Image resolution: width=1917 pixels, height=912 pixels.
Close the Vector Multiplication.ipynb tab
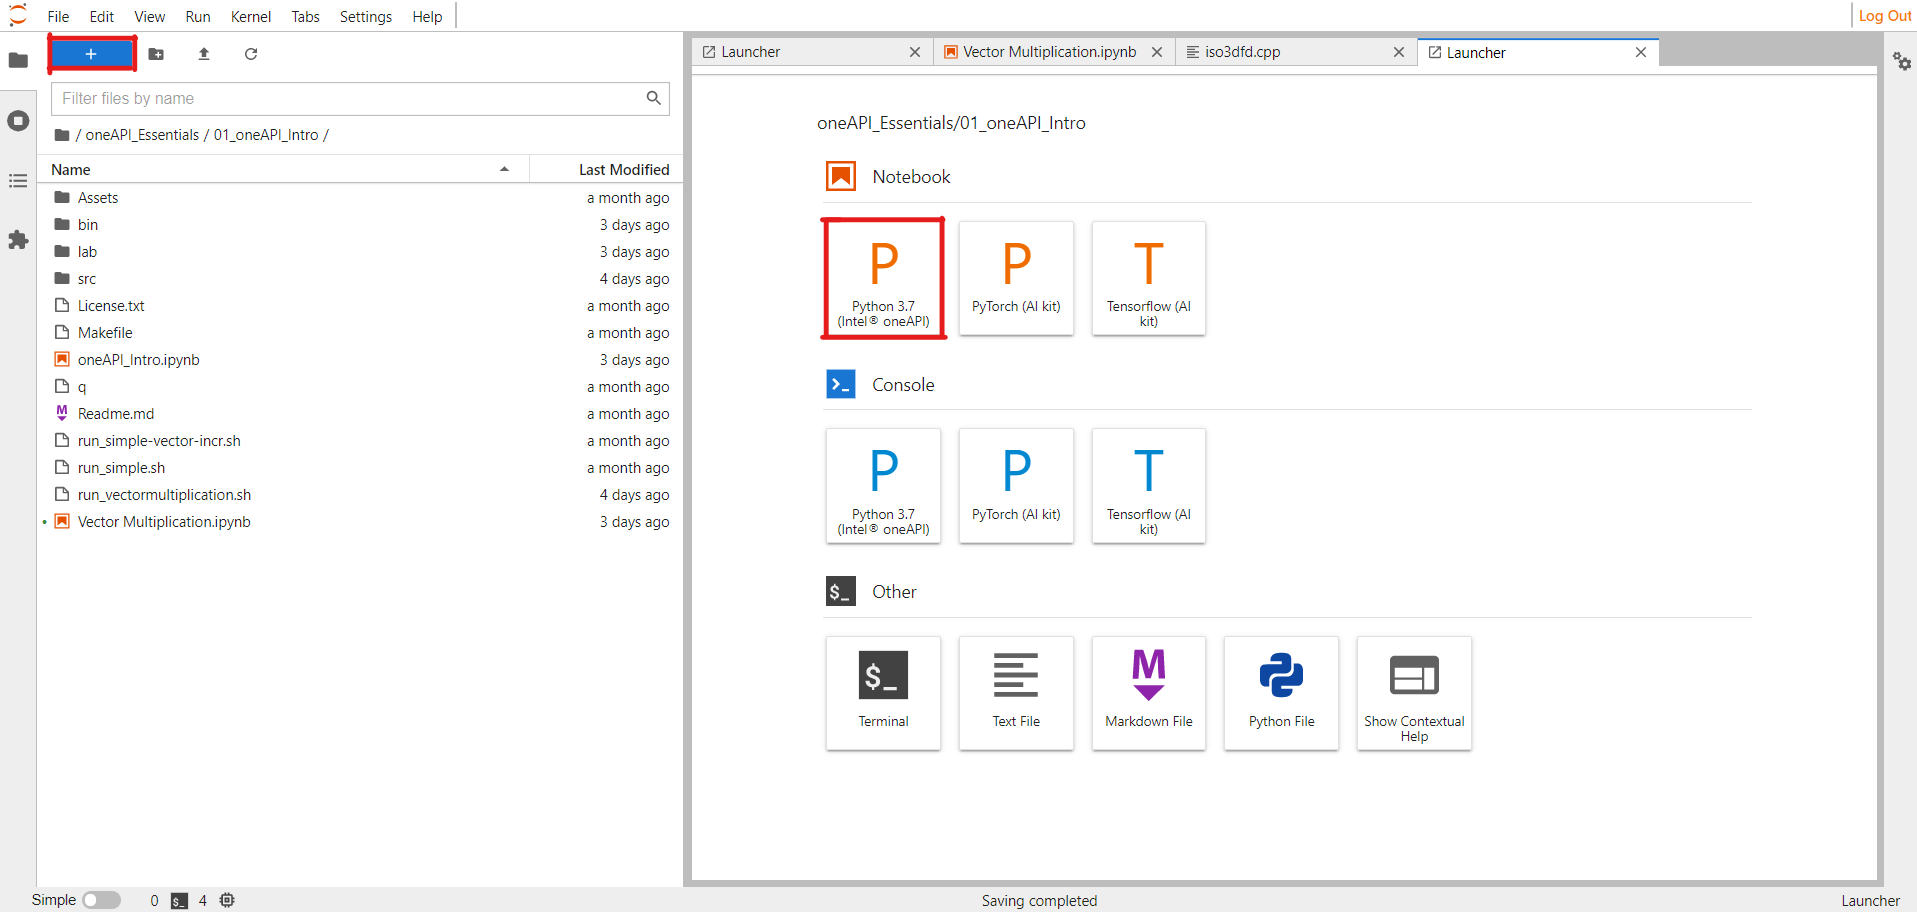coord(1157,52)
